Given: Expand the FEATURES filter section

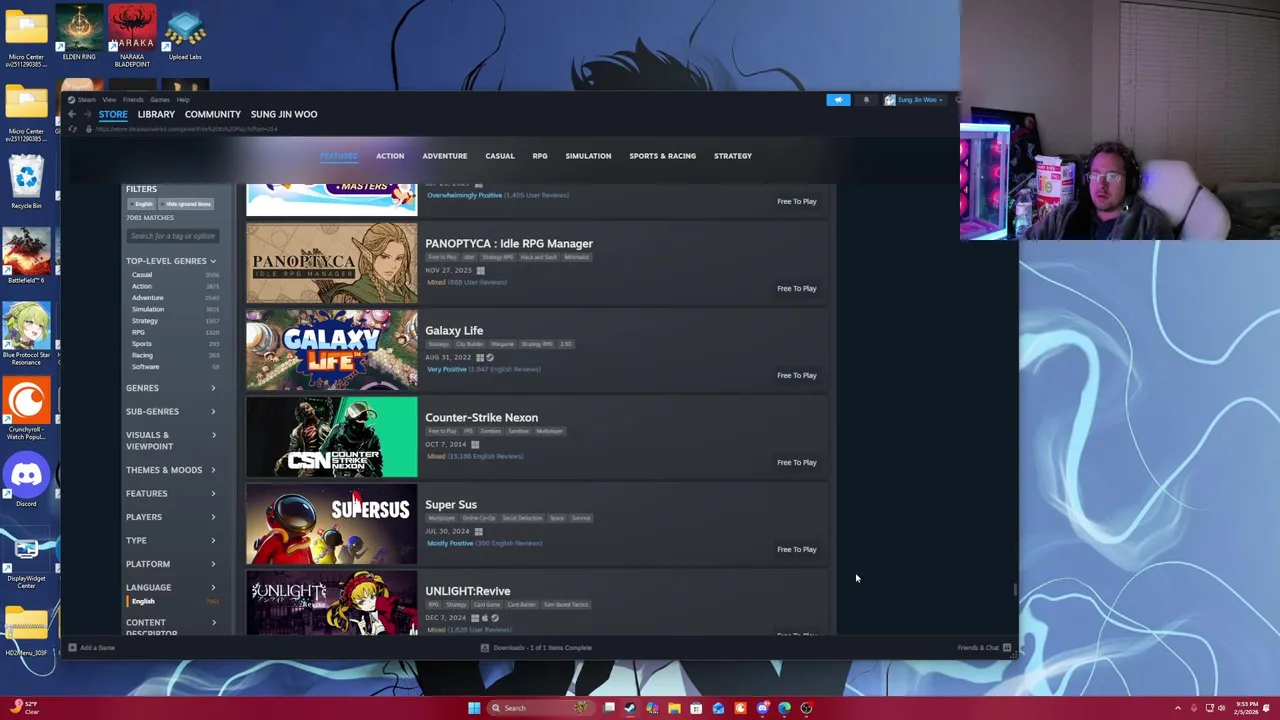Looking at the screenshot, I should coord(171,493).
